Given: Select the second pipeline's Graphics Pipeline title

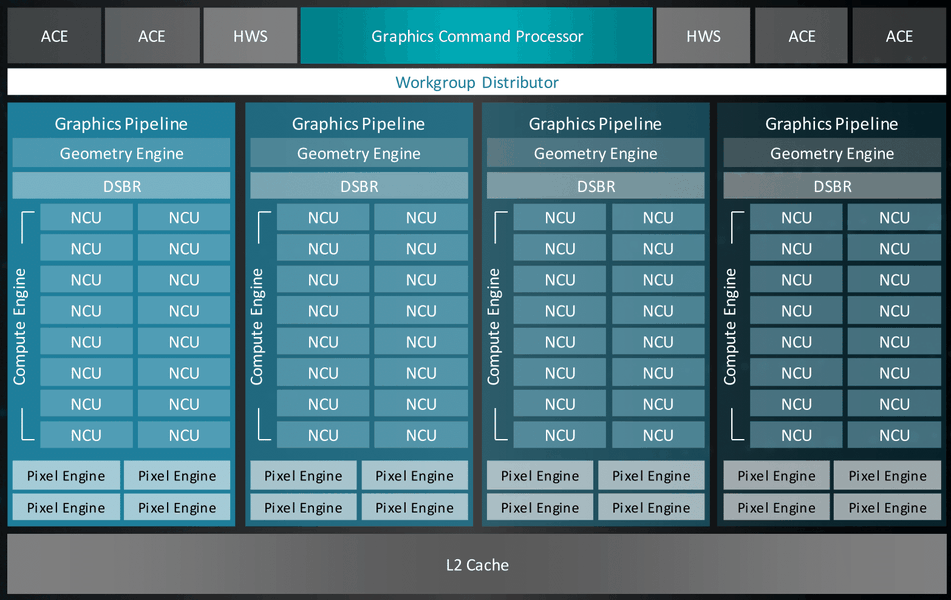Looking at the screenshot, I should (358, 124).
